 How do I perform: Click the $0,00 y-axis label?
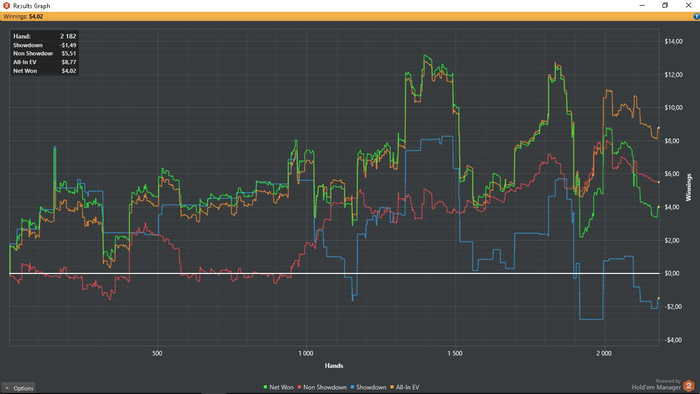(672, 273)
